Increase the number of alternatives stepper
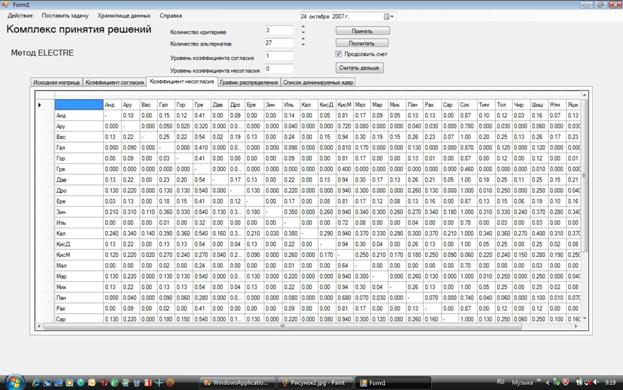The image size is (623, 390). [303, 39]
